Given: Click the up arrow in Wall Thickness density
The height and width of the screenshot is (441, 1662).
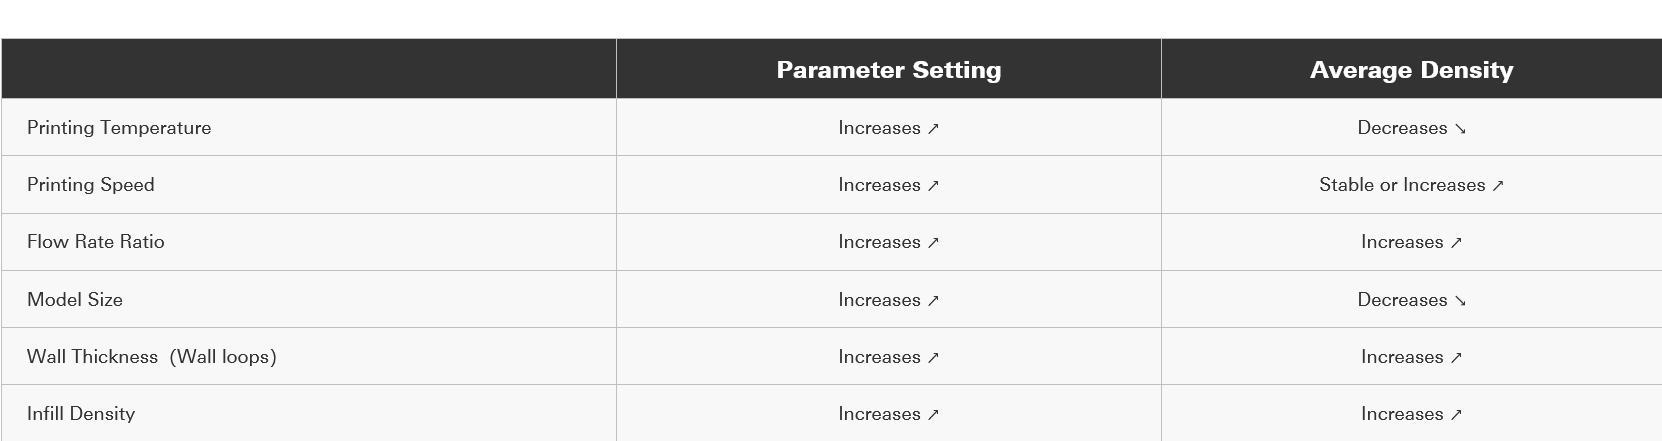Looking at the screenshot, I should pyautogui.click(x=1456, y=358).
